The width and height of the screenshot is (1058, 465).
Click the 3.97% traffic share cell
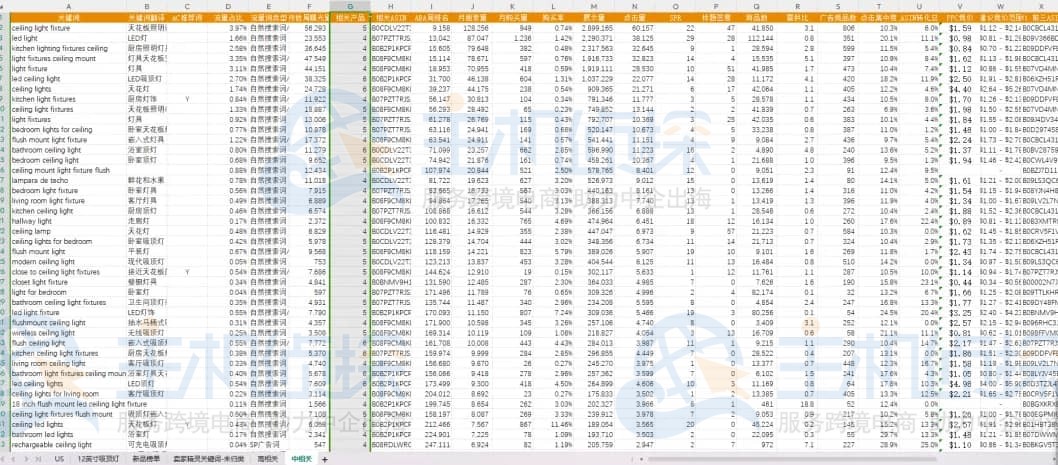[227, 28]
